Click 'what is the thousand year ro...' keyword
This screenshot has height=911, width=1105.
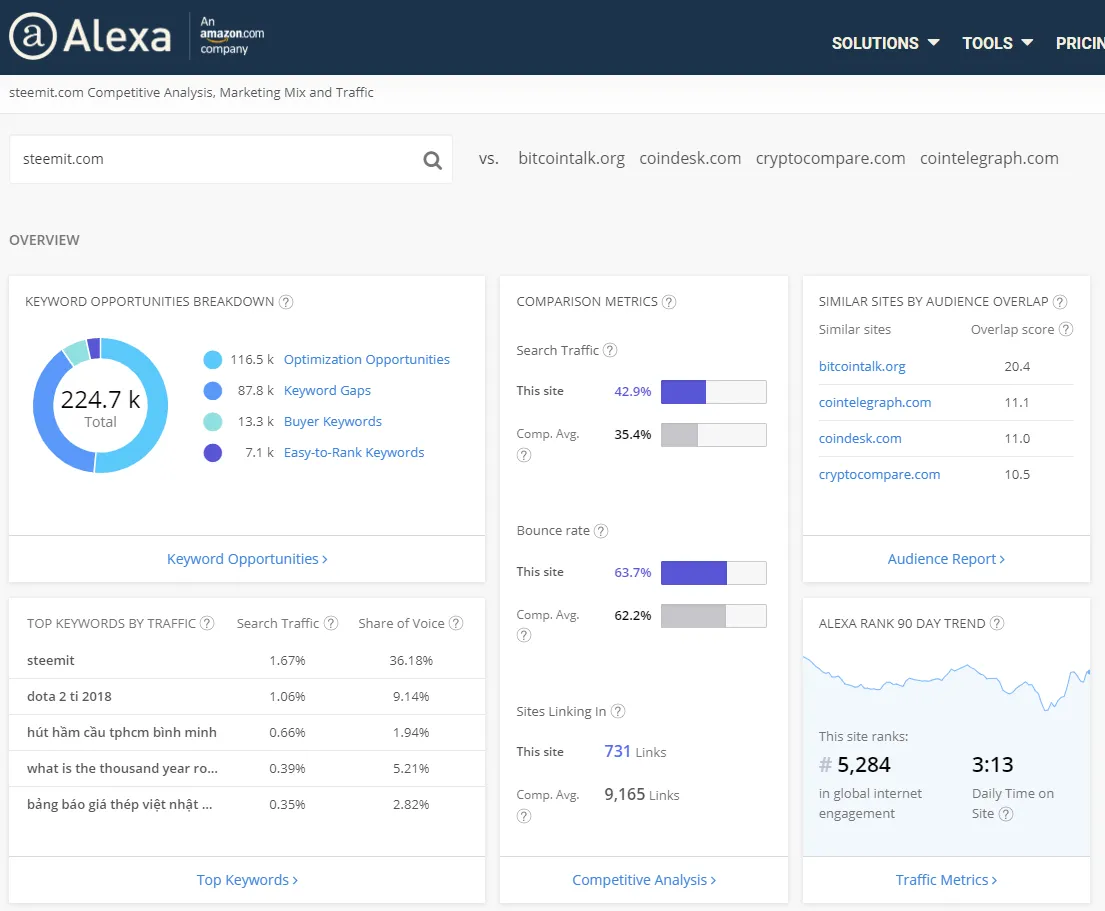click(123, 769)
